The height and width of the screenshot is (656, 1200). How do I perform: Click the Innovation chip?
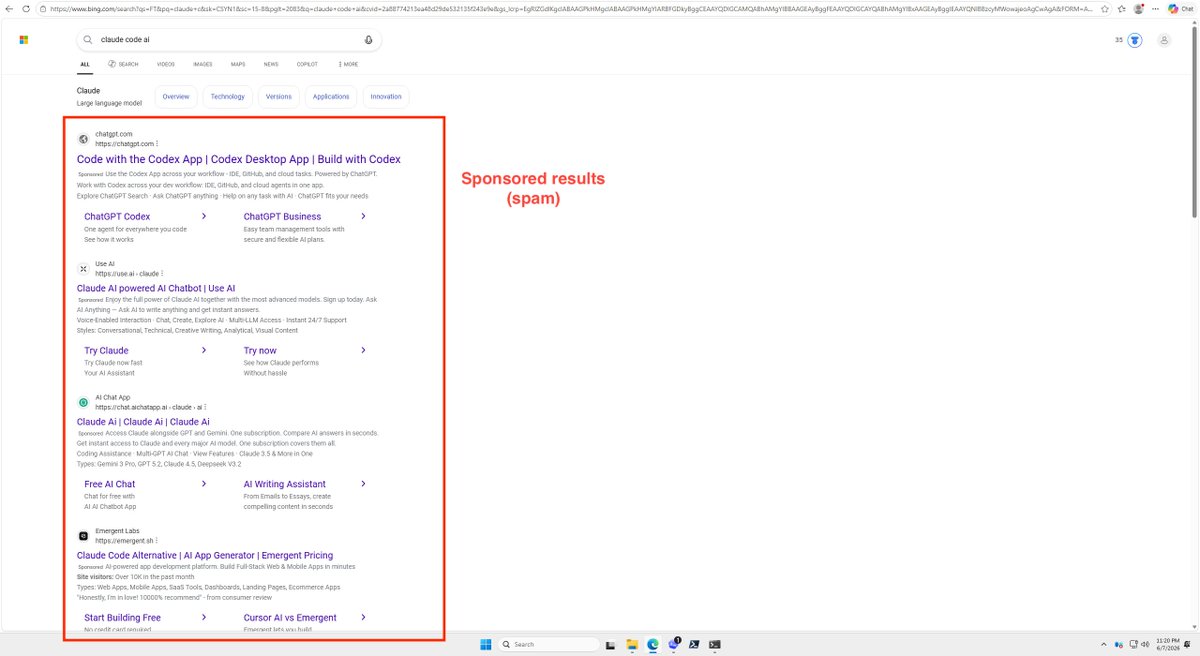pyautogui.click(x=386, y=97)
